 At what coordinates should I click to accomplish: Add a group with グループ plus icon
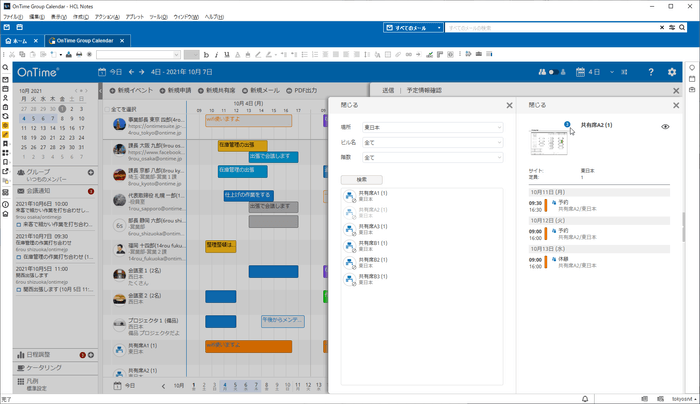91,173
